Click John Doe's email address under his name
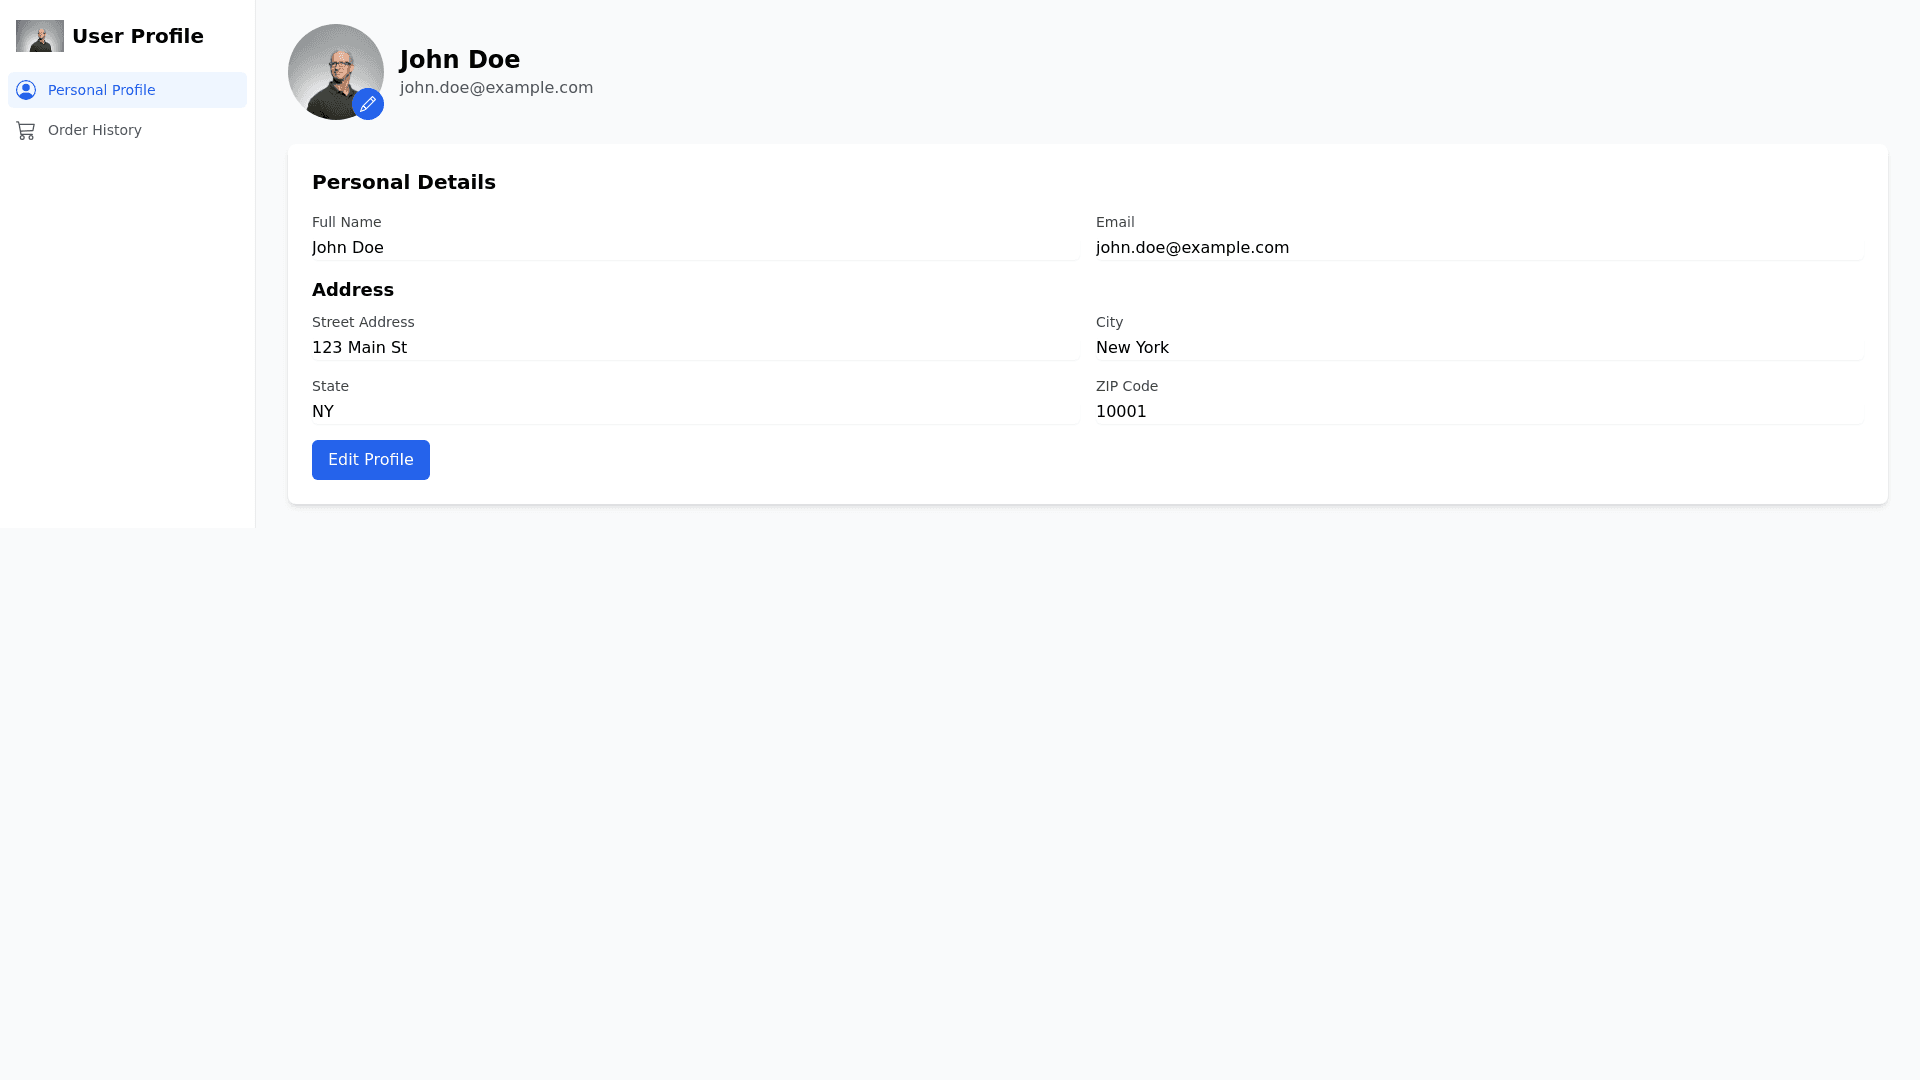 (496, 87)
